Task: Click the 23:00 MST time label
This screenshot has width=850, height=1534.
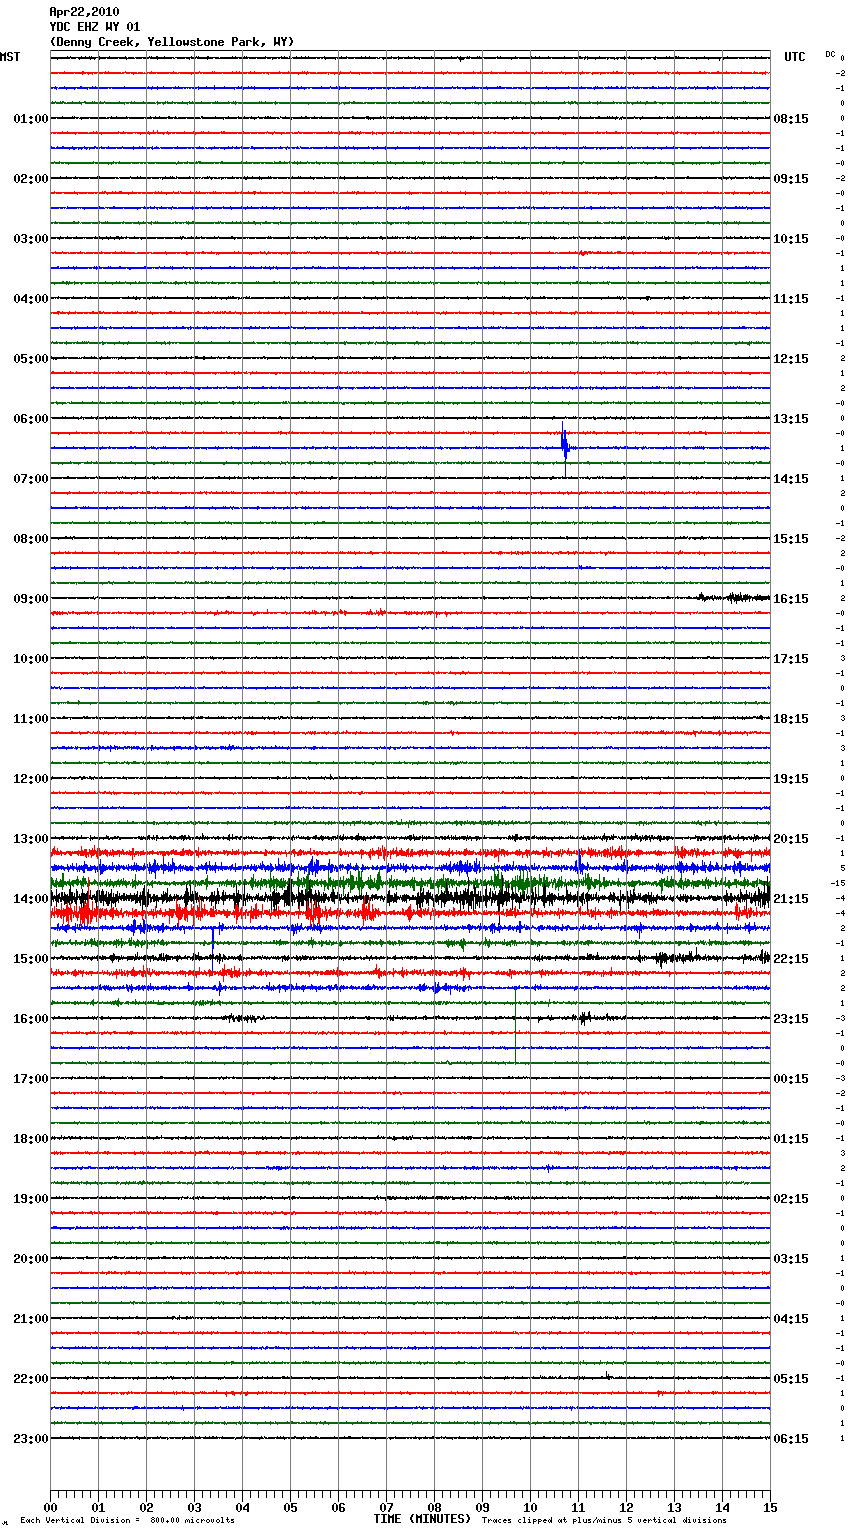Action: click(30, 1439)
